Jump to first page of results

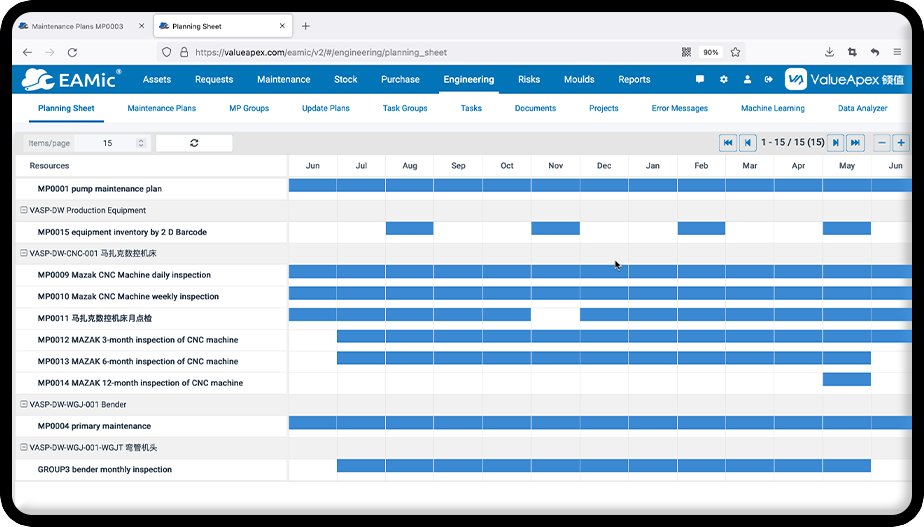tap(728, 143)
